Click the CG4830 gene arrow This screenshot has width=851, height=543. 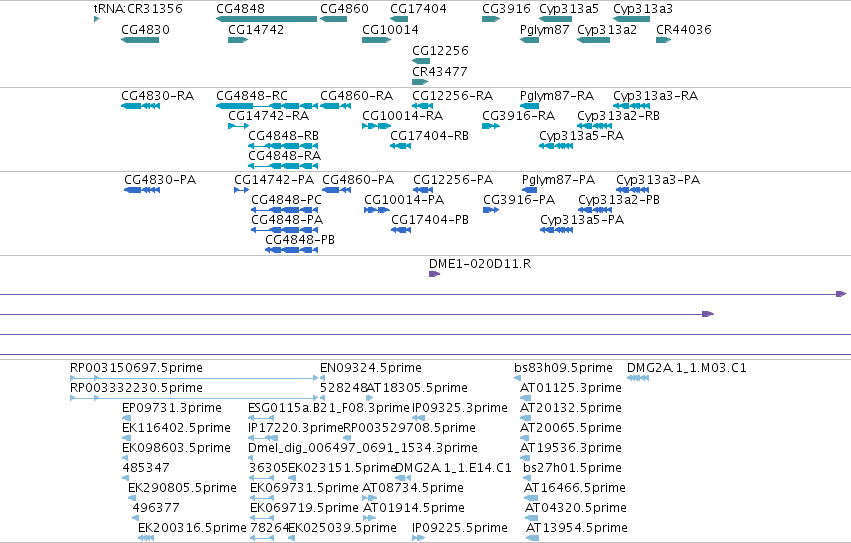(140, 40)
